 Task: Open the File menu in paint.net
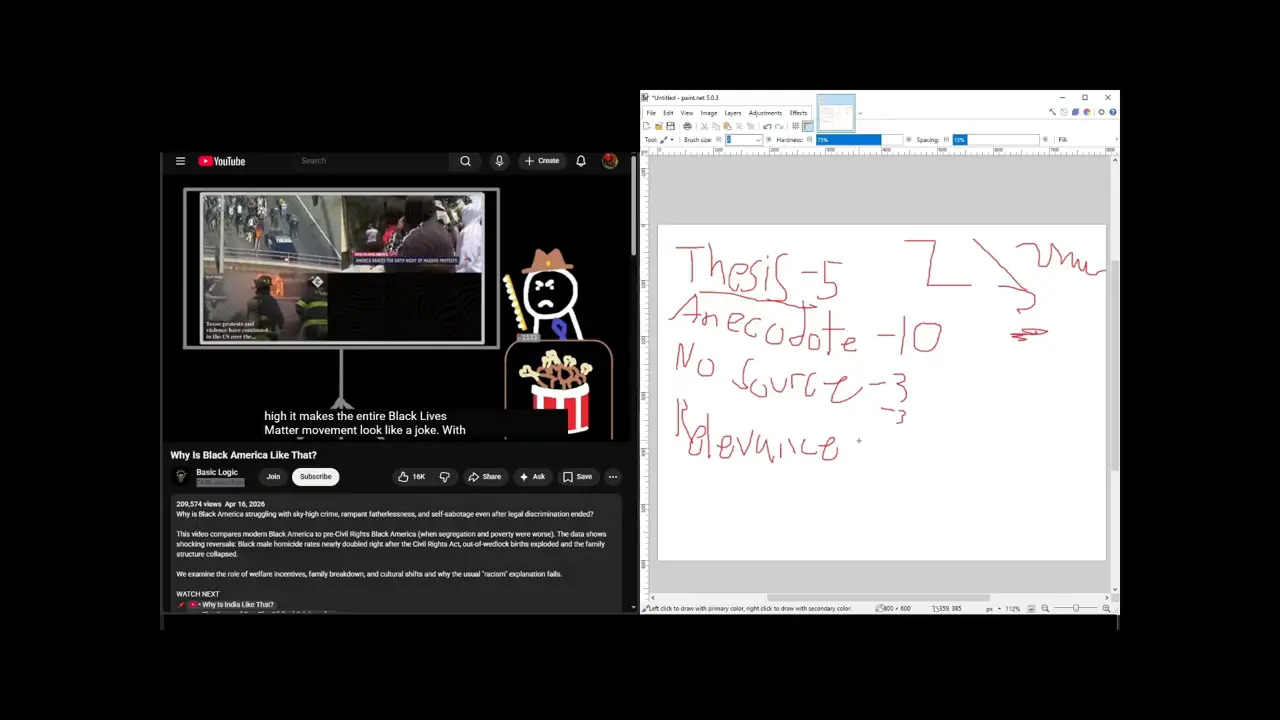(651, 113)
